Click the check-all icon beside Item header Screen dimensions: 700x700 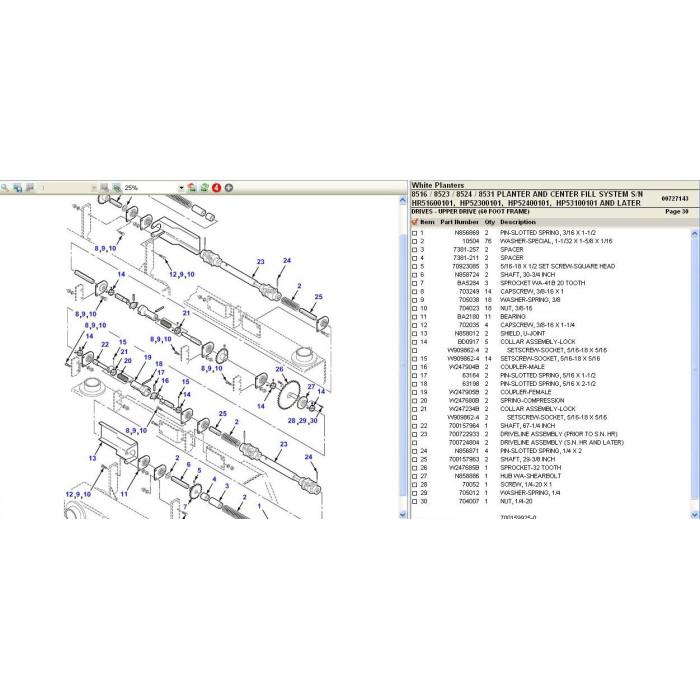(415, 222)
